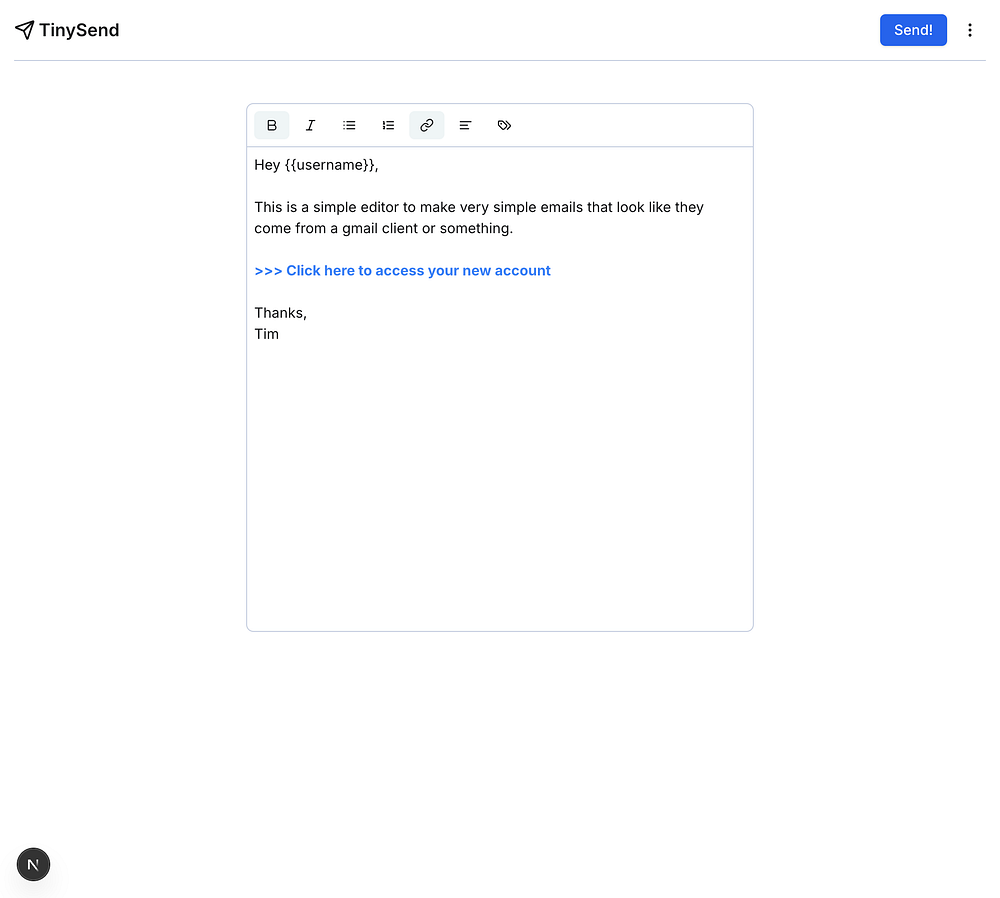Toggle bold formatting in the editor toolbar
This screenshot has width=1000, height=898.
(272, 125)
